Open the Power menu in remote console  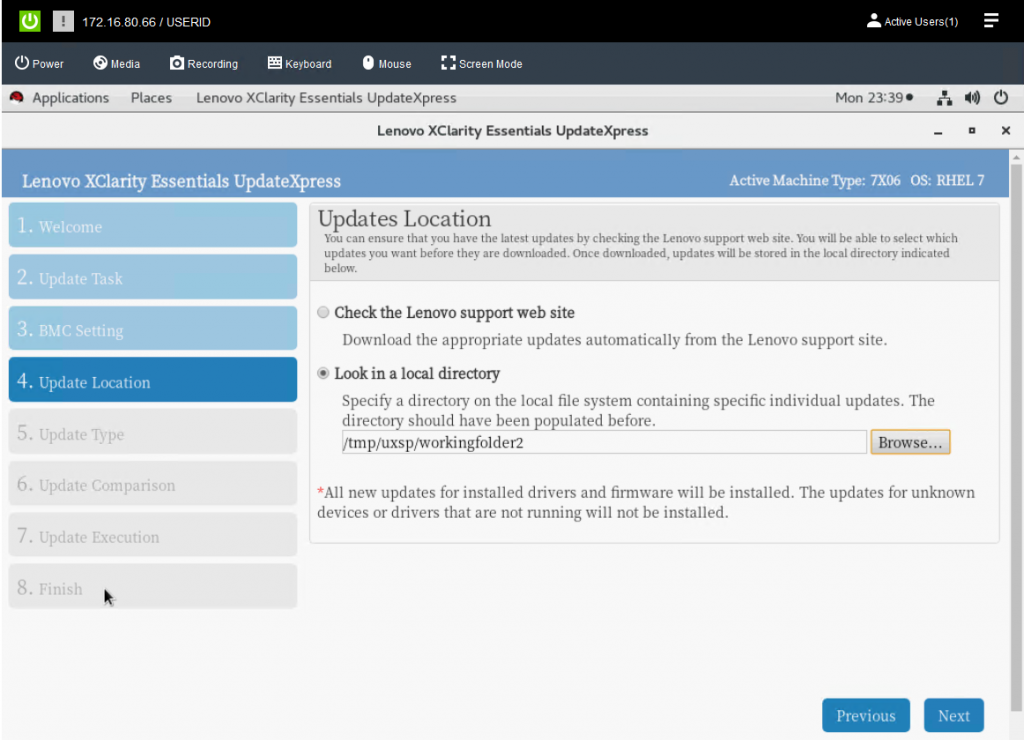pos(39,63)
